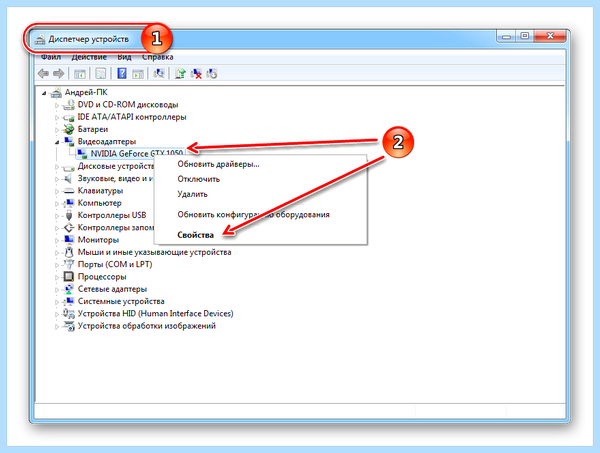Screen dimensions: 600x453
Task: Click the Uninstall device icon with red X
Action: click(196, 73)
